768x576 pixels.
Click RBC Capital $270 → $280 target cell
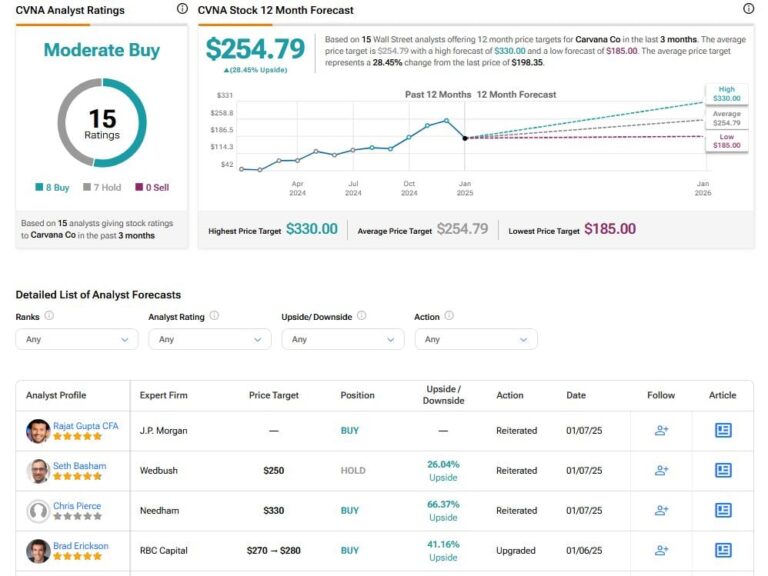[274, 551]
